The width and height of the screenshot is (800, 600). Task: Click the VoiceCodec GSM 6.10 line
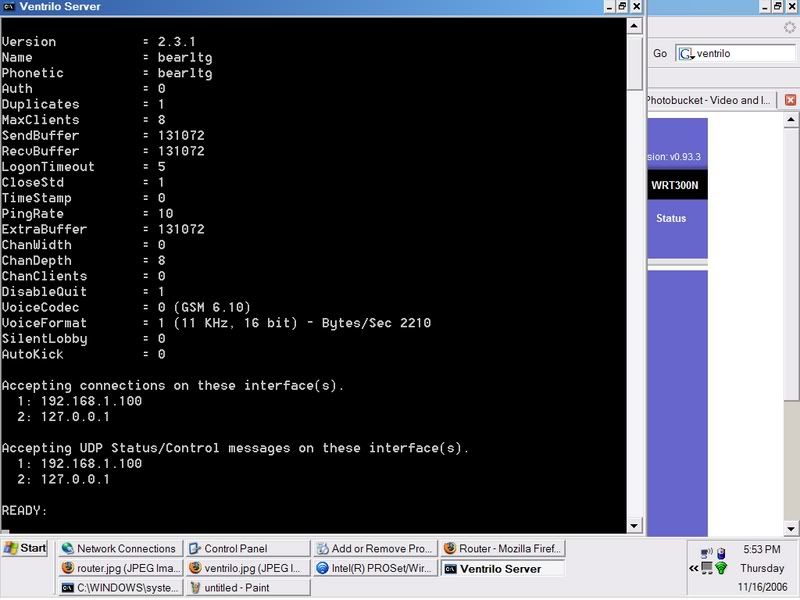[x=126, y=308]
